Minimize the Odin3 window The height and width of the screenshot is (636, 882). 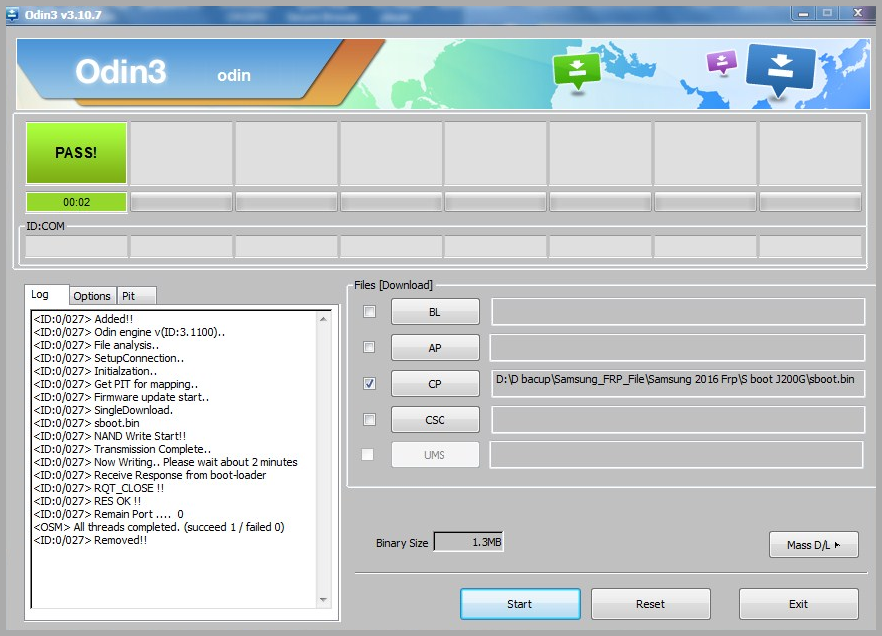pyautogui.click(x=803, y=13)
